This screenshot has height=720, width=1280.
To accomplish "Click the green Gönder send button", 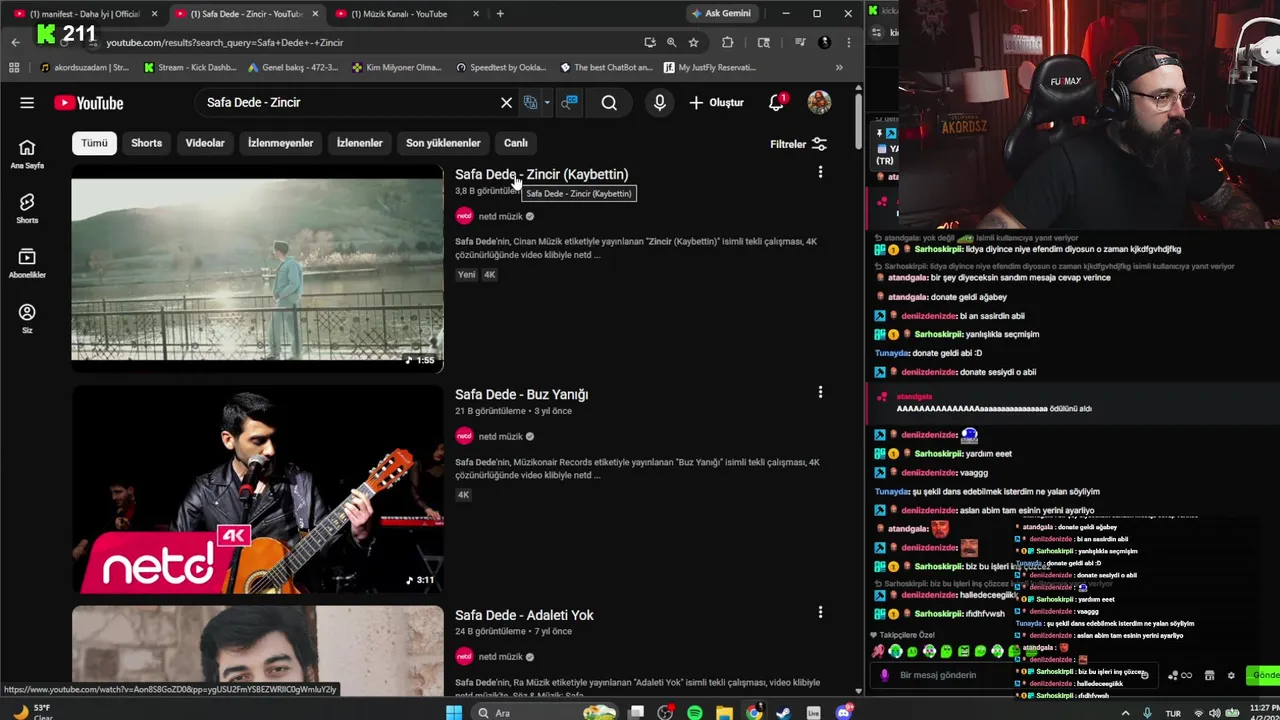I will (x=1264, y=675).
